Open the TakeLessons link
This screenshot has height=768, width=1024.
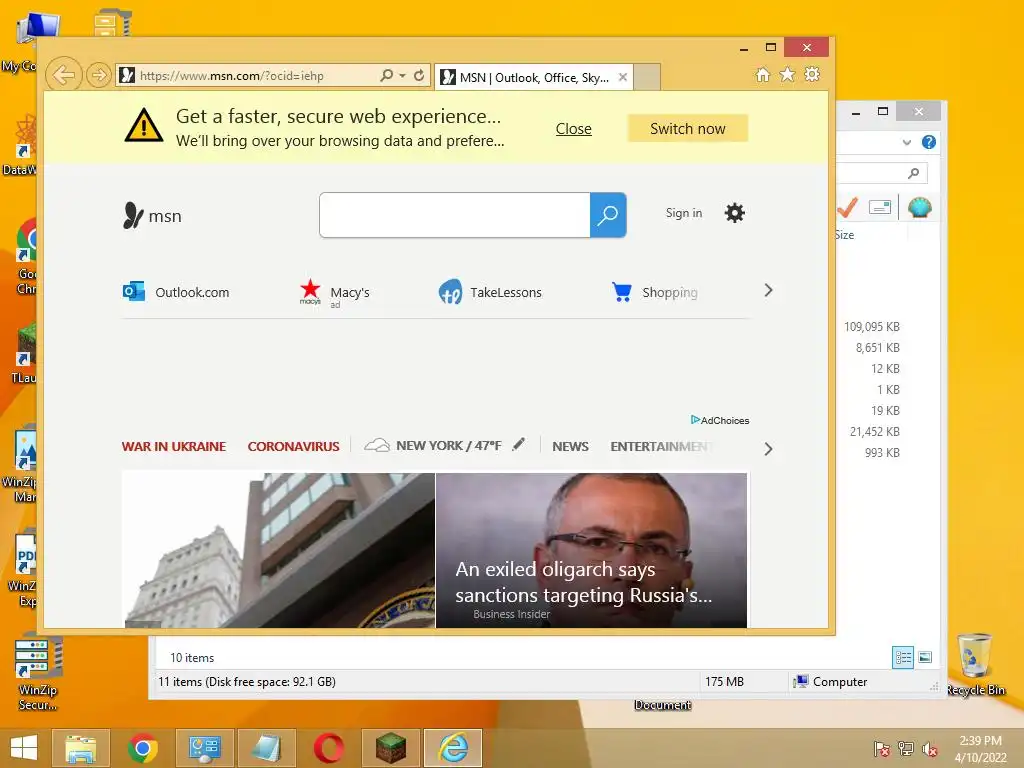[x=506, y=293]
